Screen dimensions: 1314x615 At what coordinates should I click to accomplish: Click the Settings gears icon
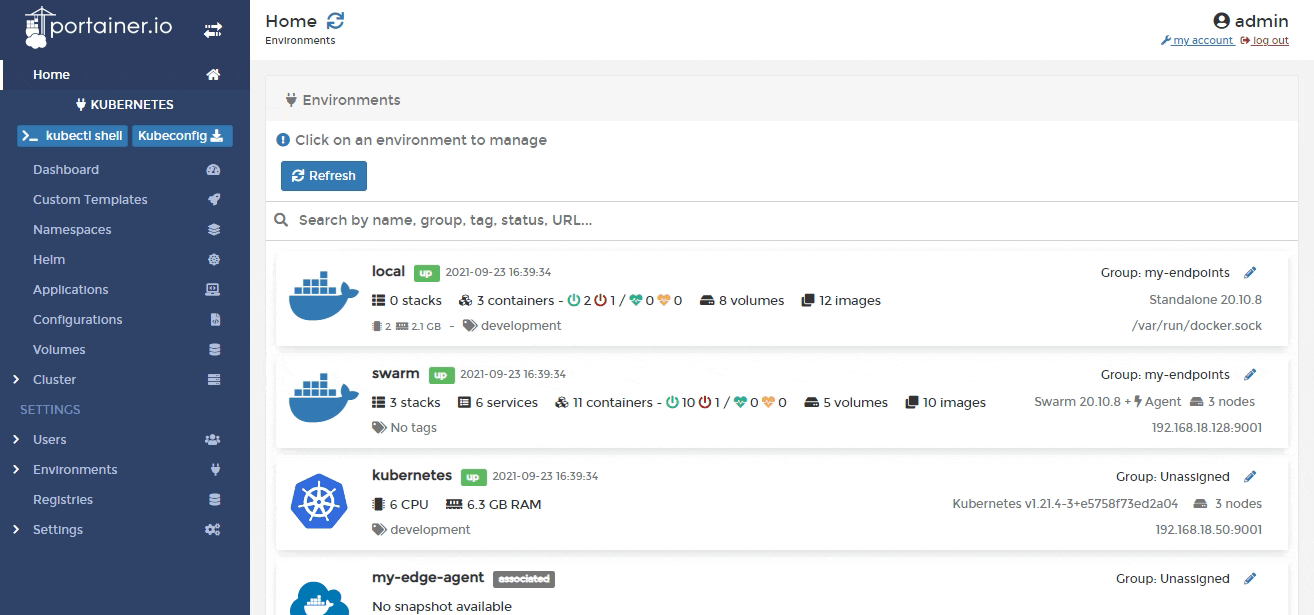point(212,530)
